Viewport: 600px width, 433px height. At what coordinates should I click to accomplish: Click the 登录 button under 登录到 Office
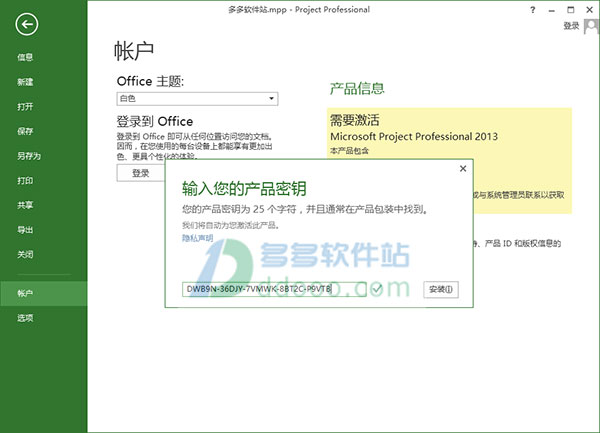141,173
